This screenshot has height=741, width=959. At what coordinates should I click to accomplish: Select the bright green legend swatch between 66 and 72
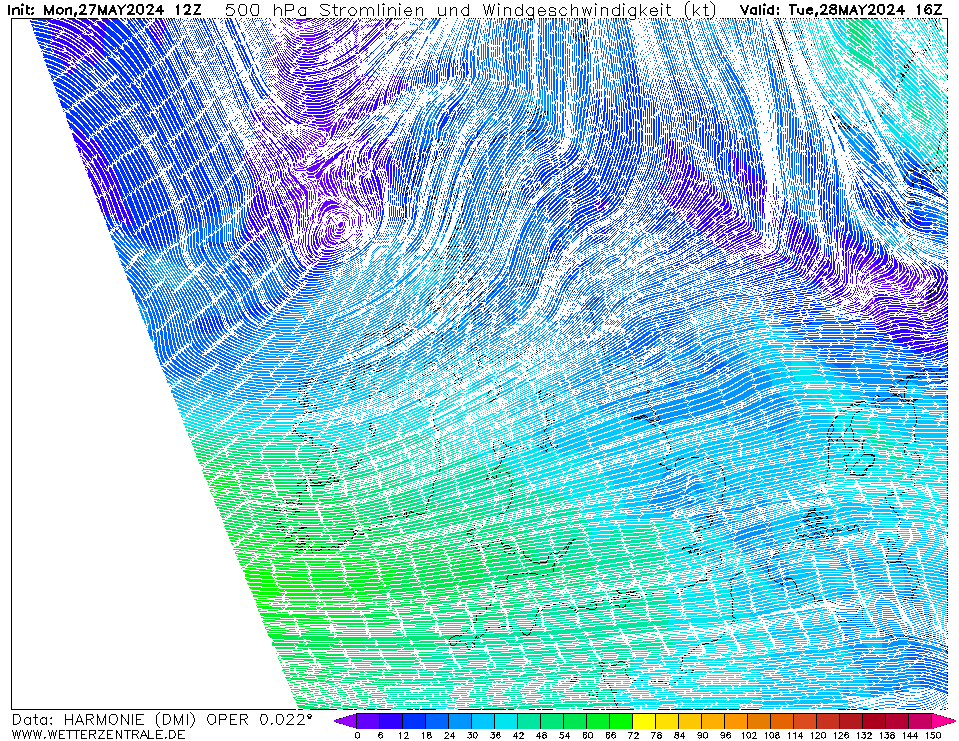pos(622,721)
